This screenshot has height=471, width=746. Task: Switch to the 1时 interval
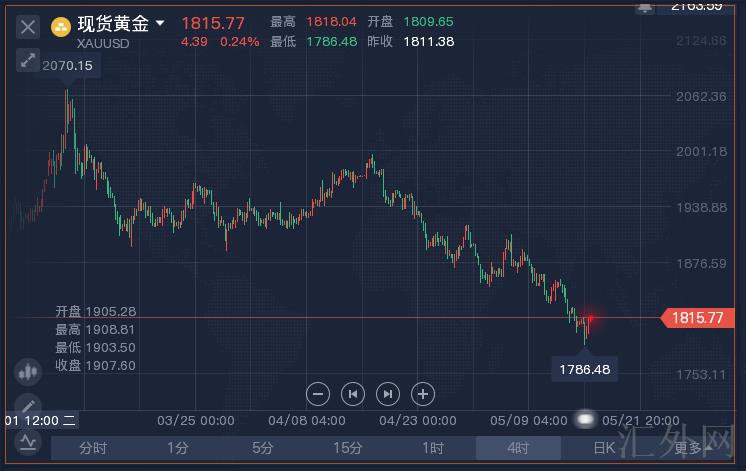click(432, 448)
